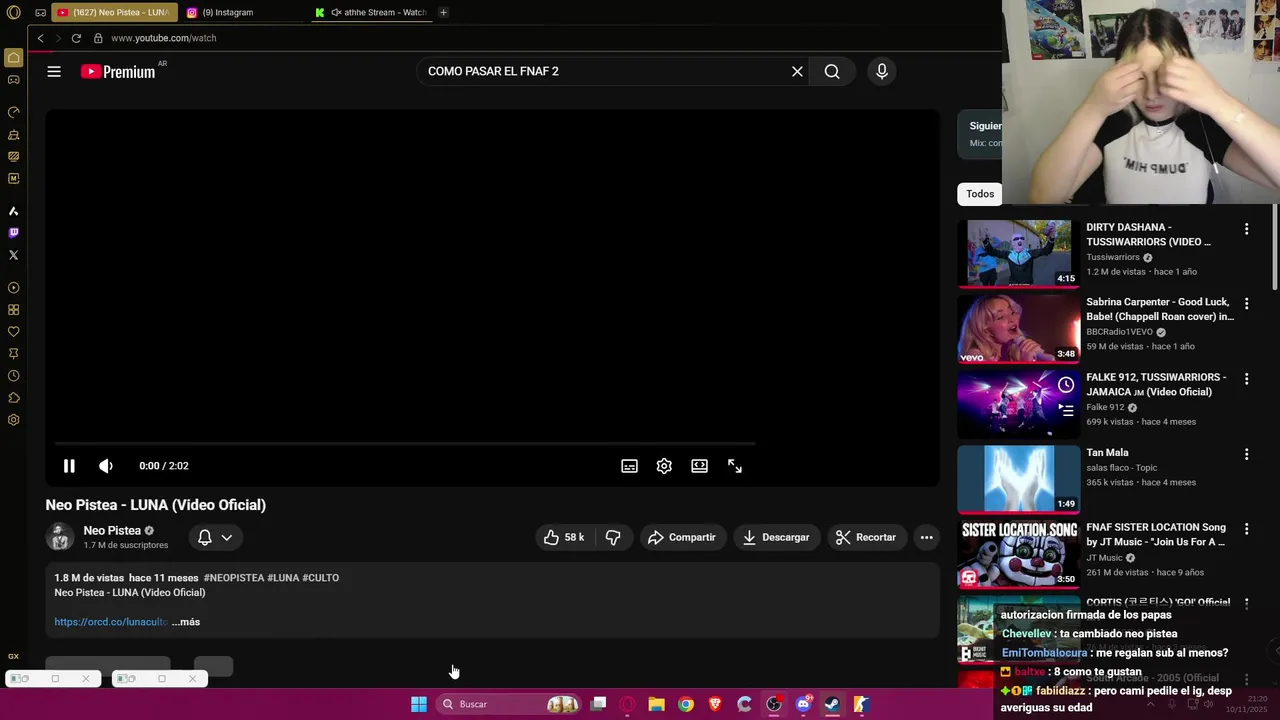
Task: Click the Recortar clip button
Action: 866,537
